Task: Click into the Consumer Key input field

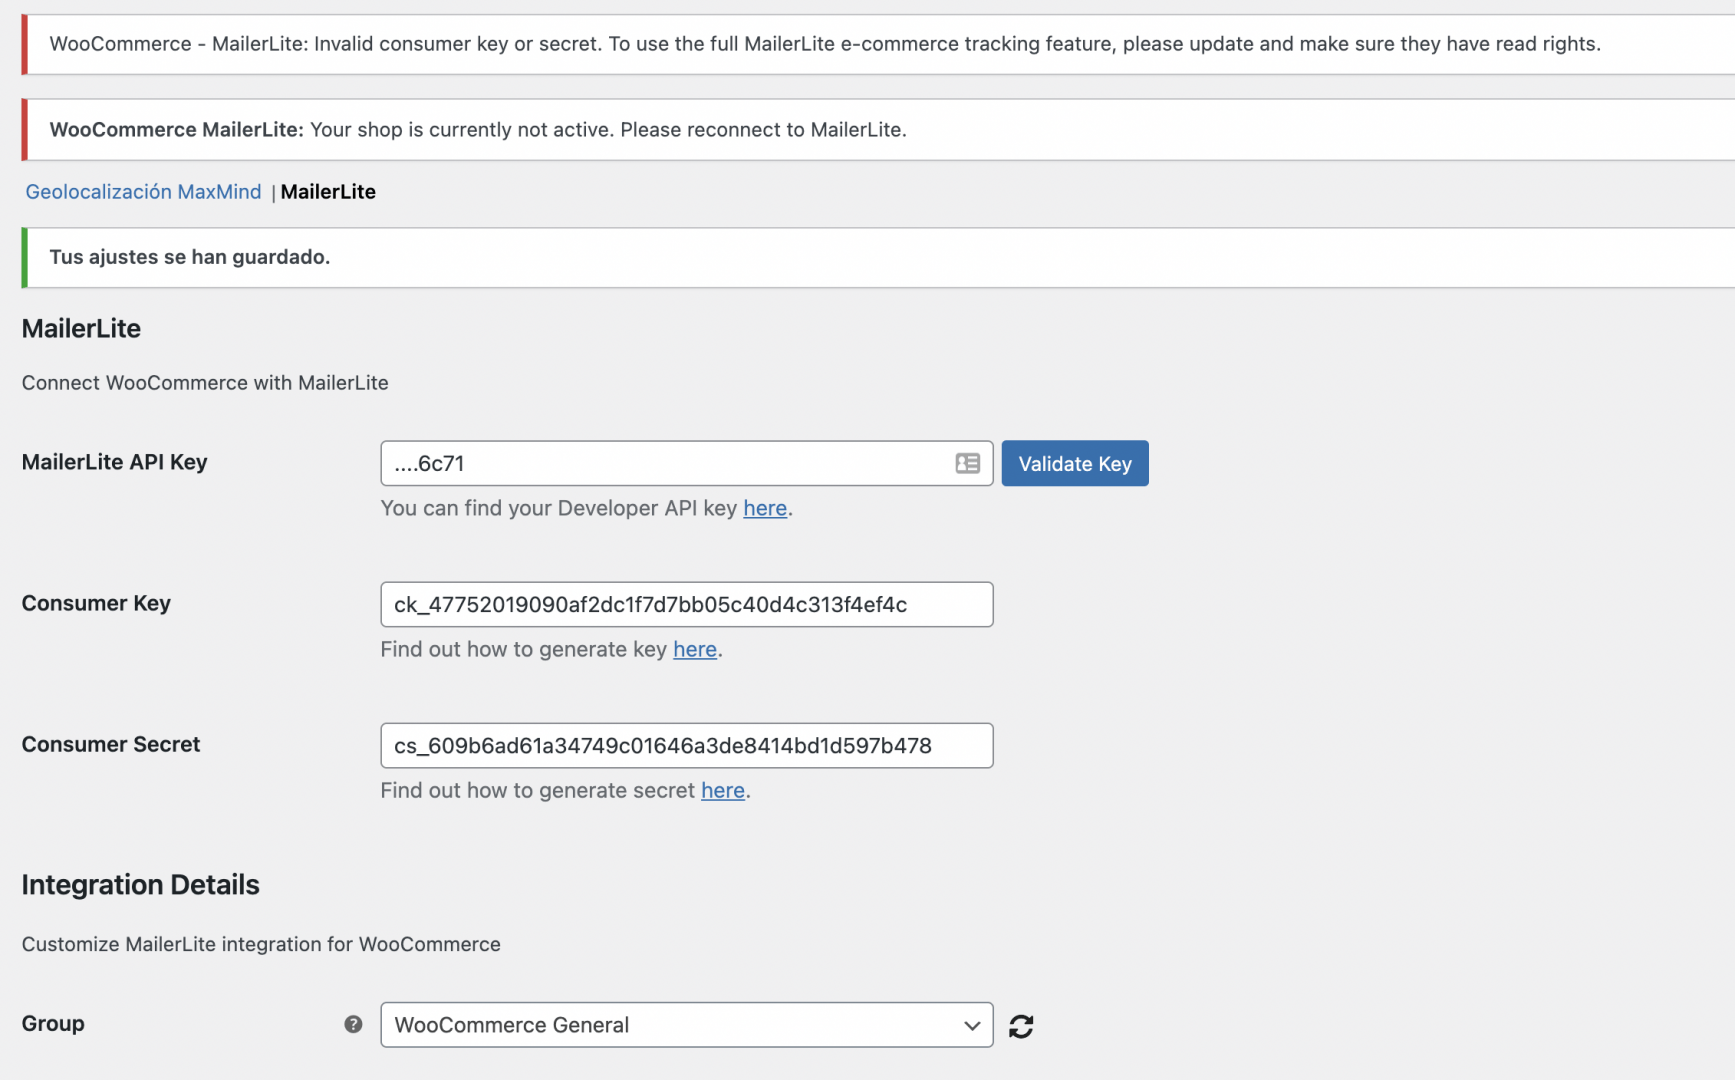Action: pos(687,604)
